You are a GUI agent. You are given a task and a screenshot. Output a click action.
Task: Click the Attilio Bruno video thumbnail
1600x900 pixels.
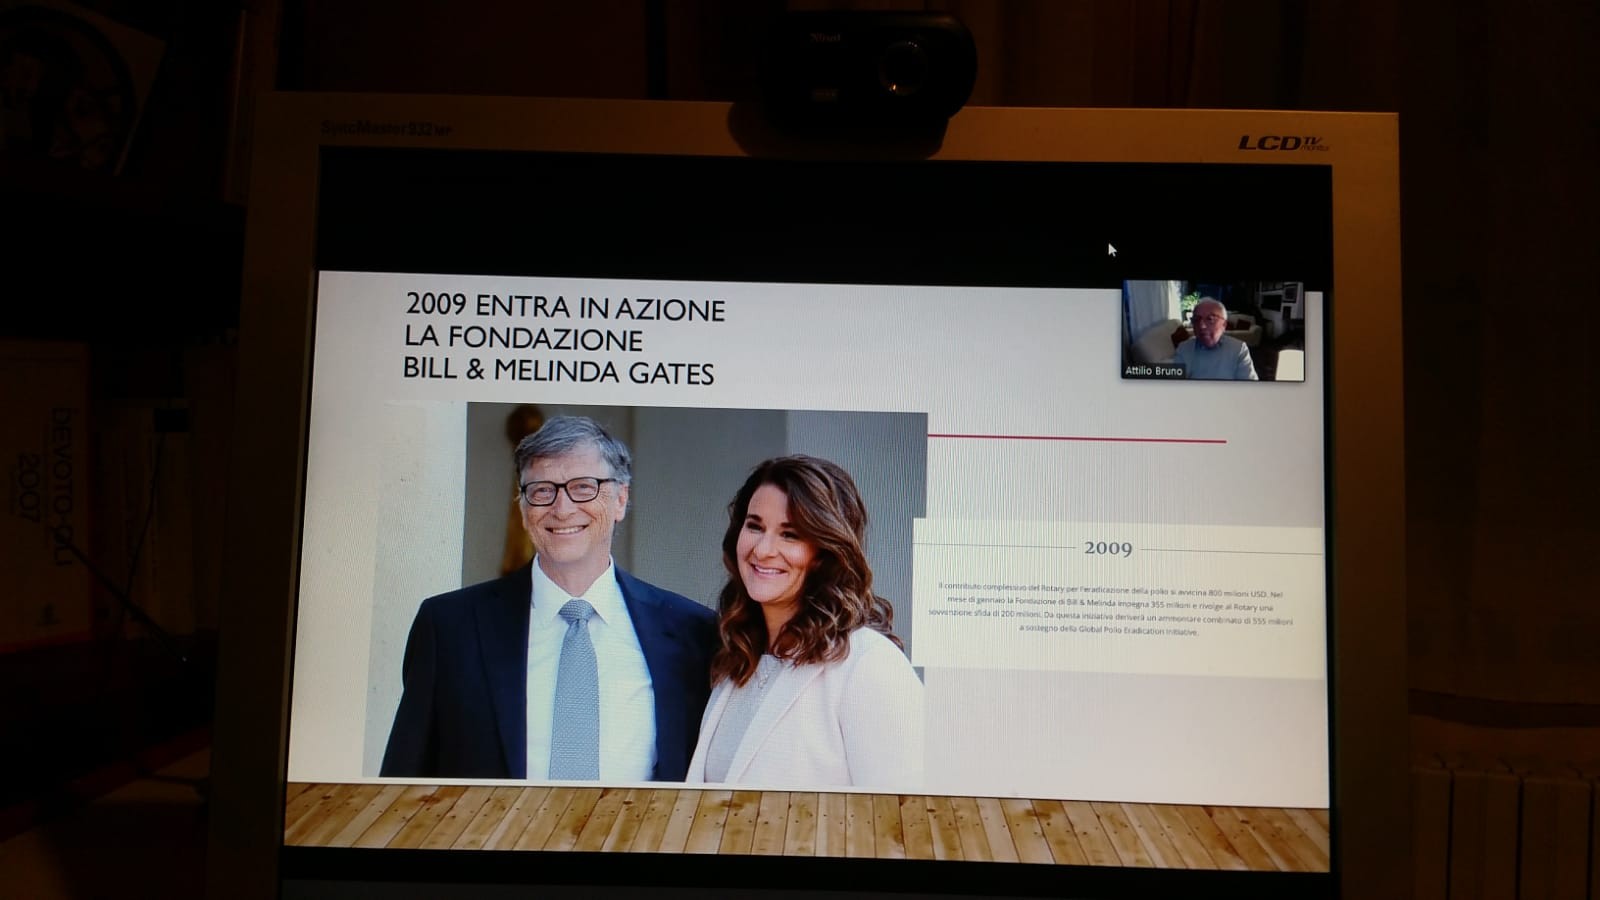[x=1213, y=330]
